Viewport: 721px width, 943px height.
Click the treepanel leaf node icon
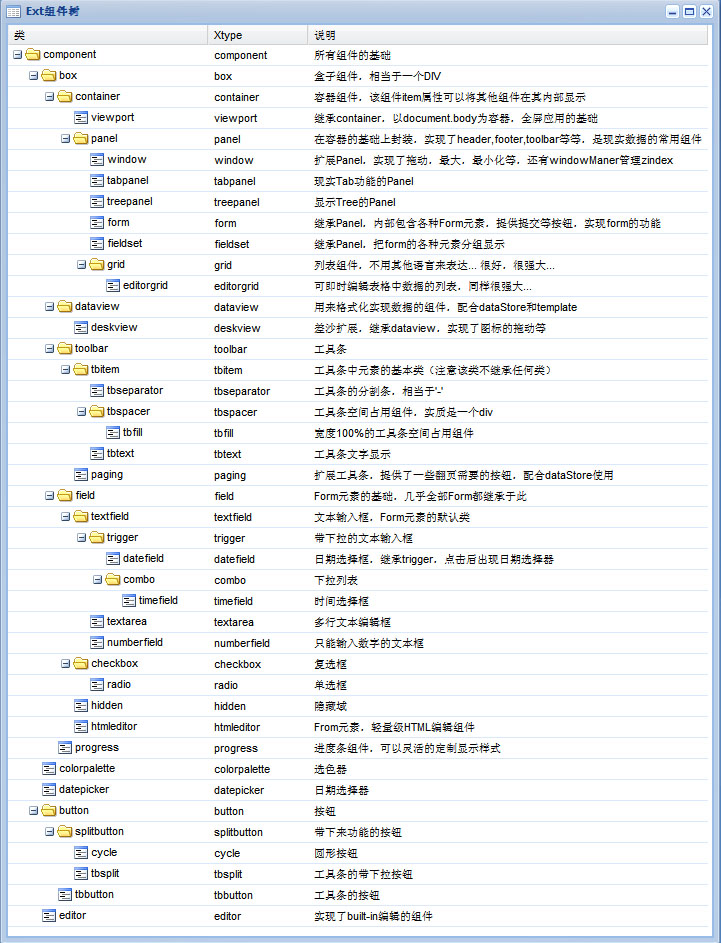pyautogui.click(x=97, y=202)
